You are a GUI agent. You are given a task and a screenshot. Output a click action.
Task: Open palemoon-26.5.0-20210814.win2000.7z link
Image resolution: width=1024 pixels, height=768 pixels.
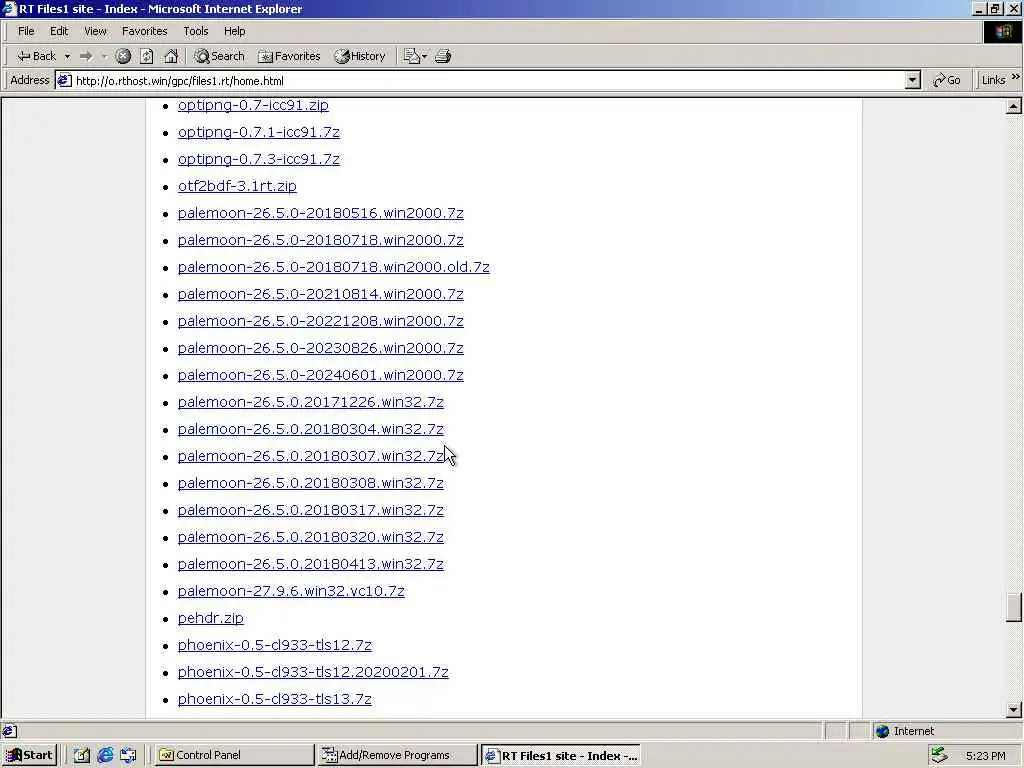point(321,294)
